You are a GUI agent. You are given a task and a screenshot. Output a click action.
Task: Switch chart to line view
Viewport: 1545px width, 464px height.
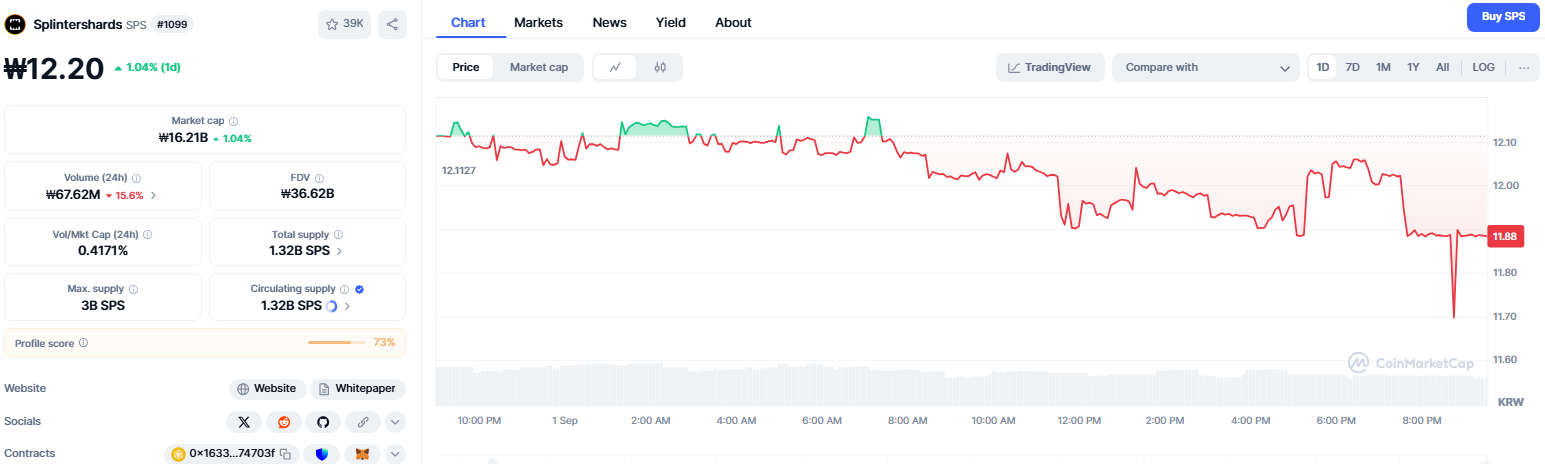pyautogui.click(x=616, y=67)
